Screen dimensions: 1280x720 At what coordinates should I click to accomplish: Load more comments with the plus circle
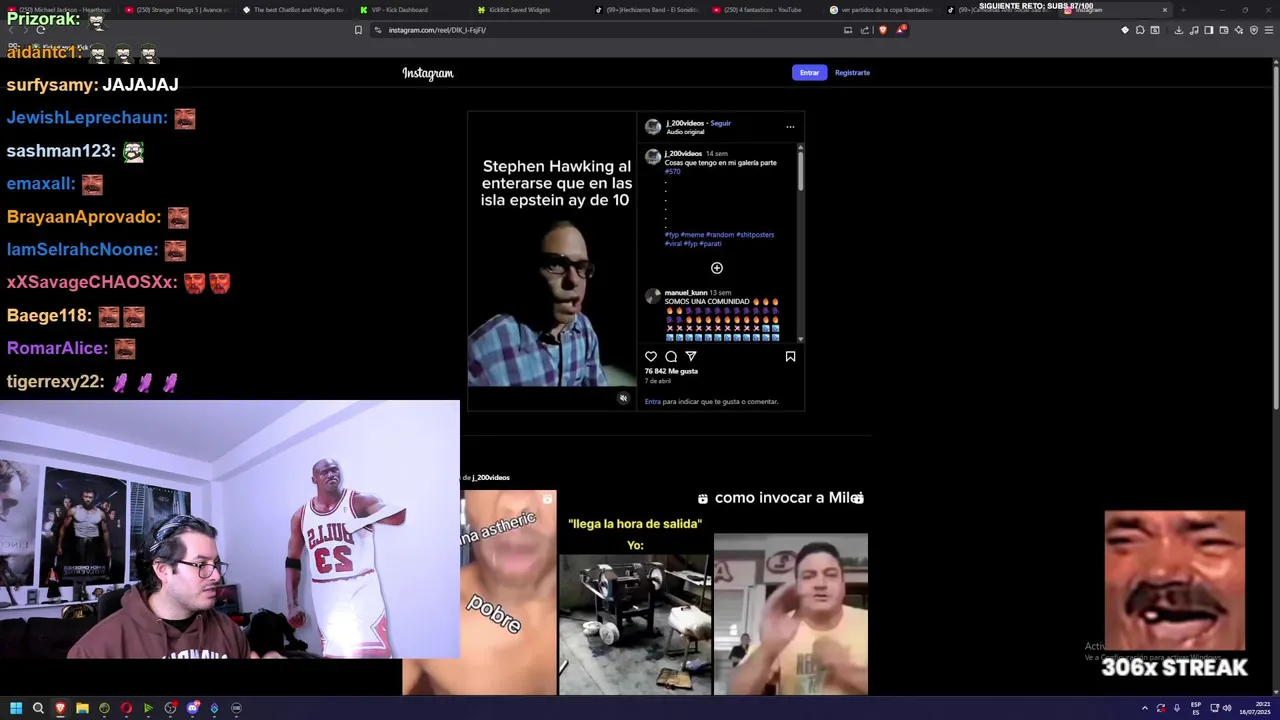tap(716, 268)
